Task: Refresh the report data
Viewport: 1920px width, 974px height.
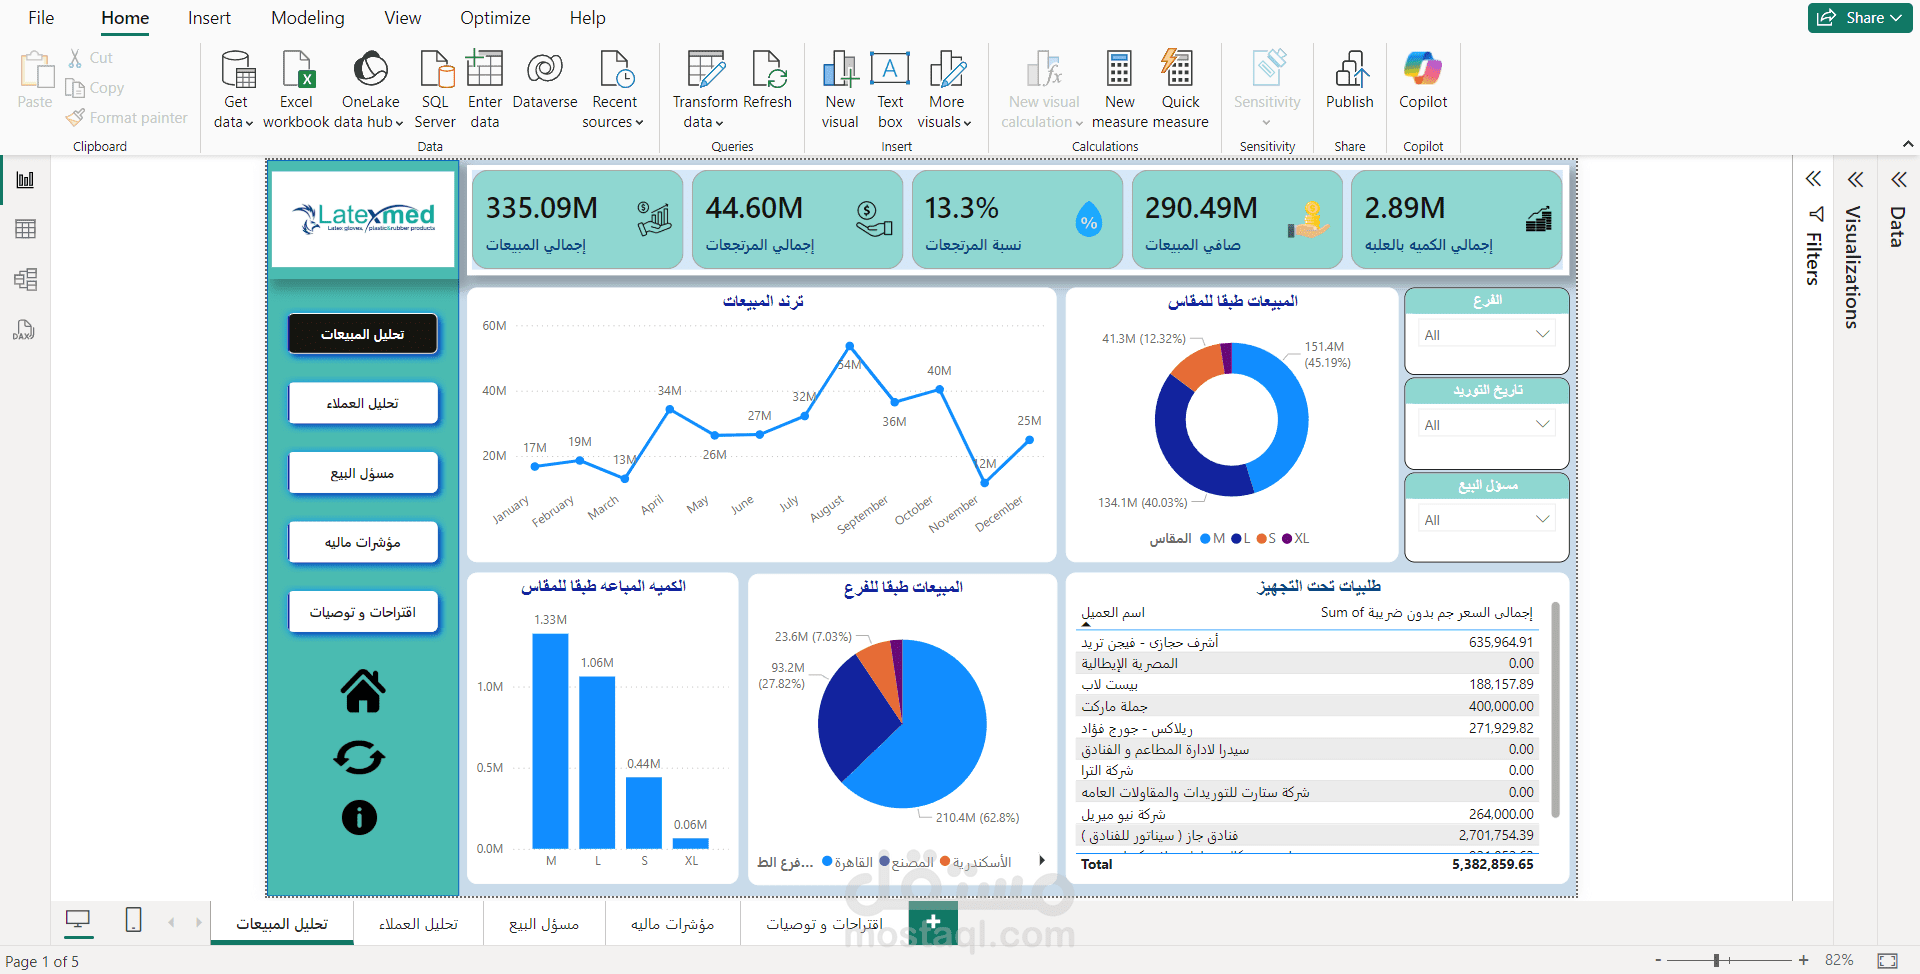Action: tap(768, 80)
